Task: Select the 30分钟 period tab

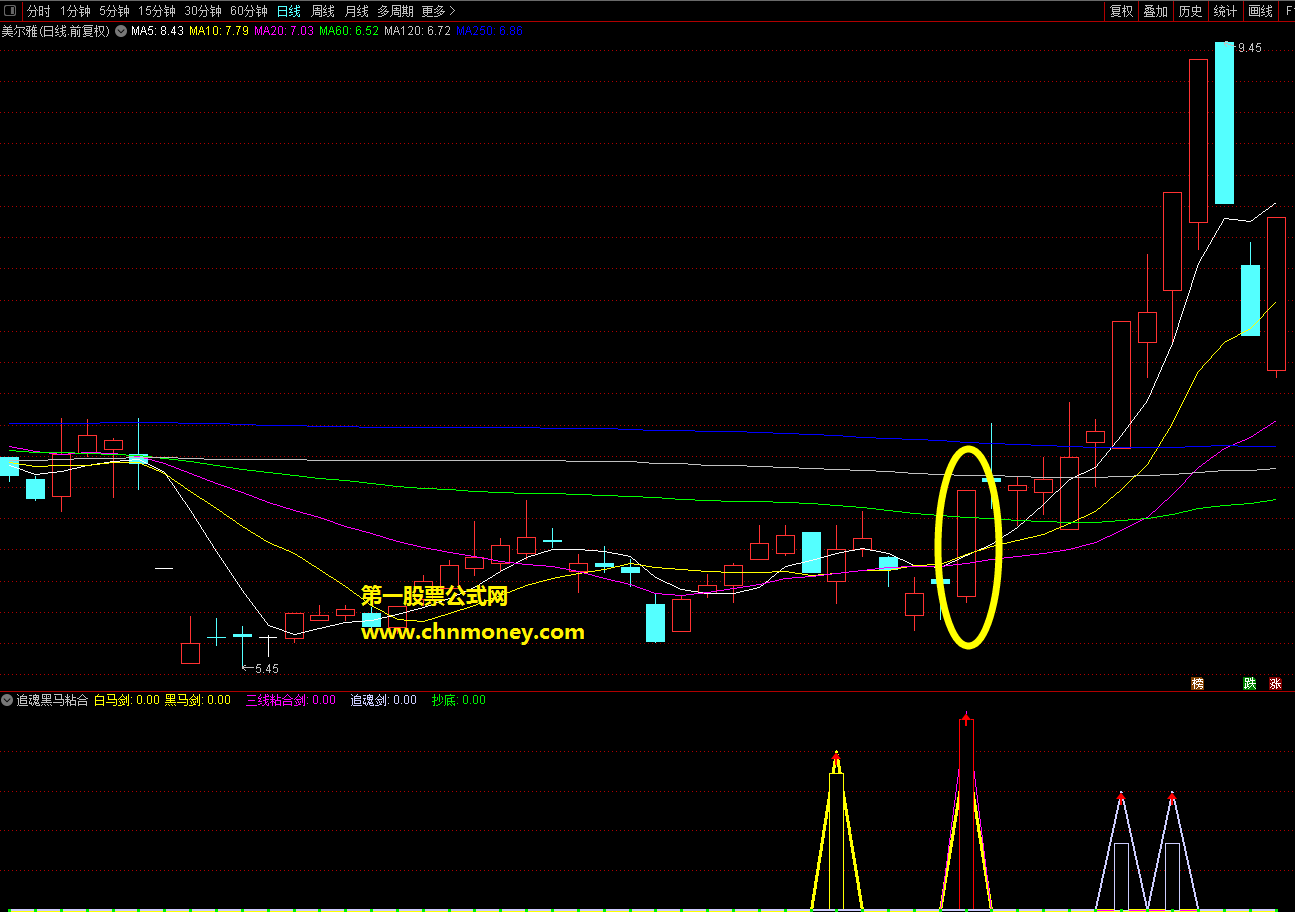Action: [203, 11]
